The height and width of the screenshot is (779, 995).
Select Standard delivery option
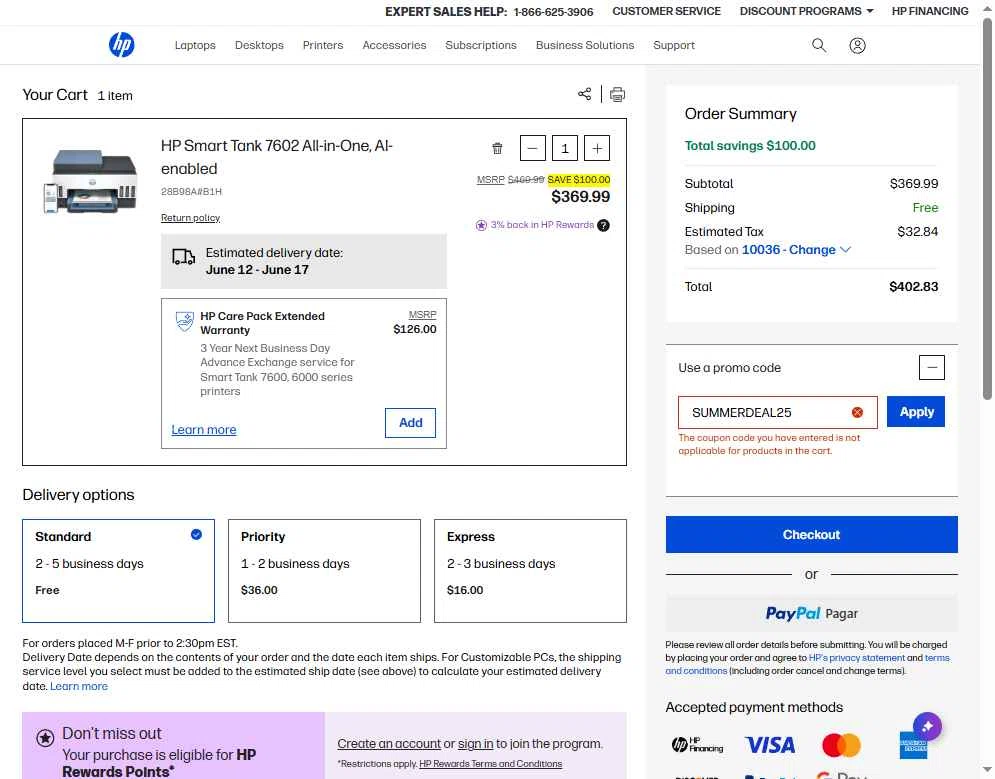click(x=119, y=571)
